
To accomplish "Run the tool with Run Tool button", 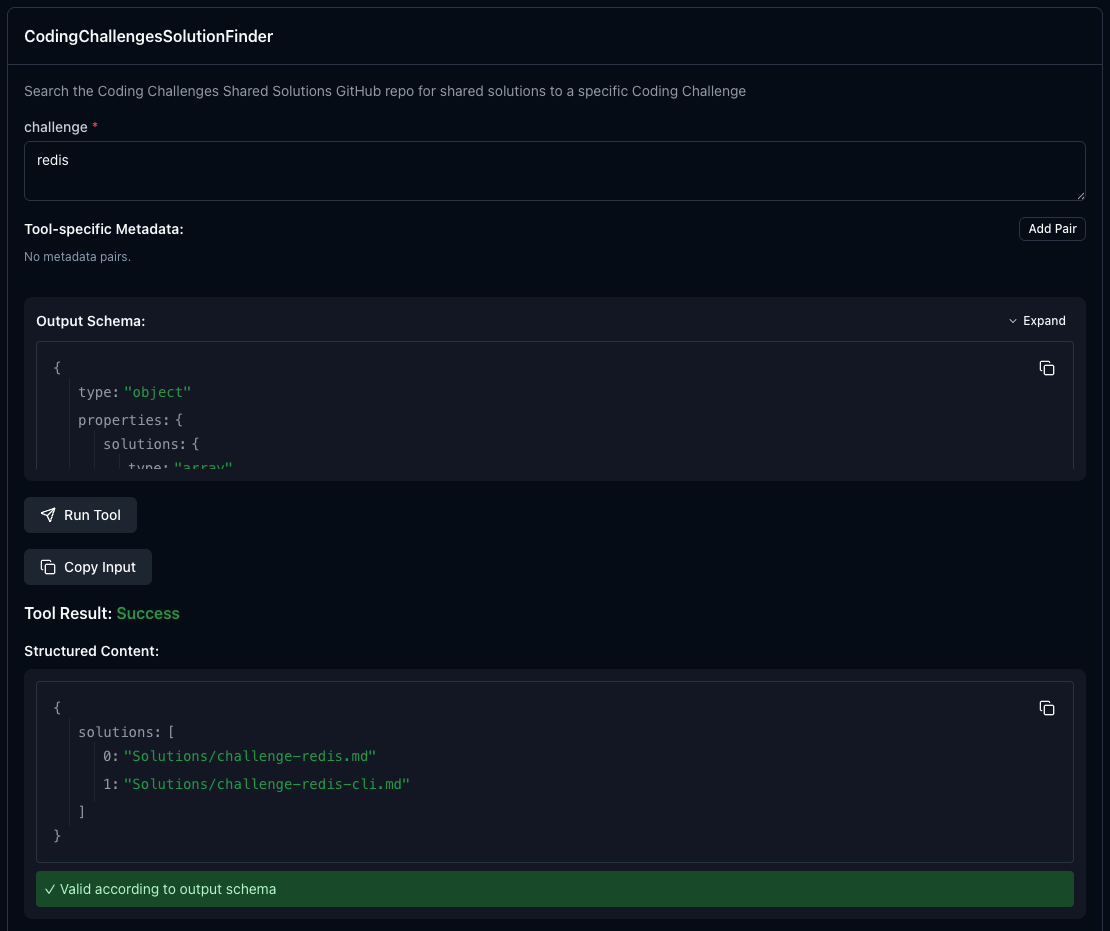I will 80,515.
